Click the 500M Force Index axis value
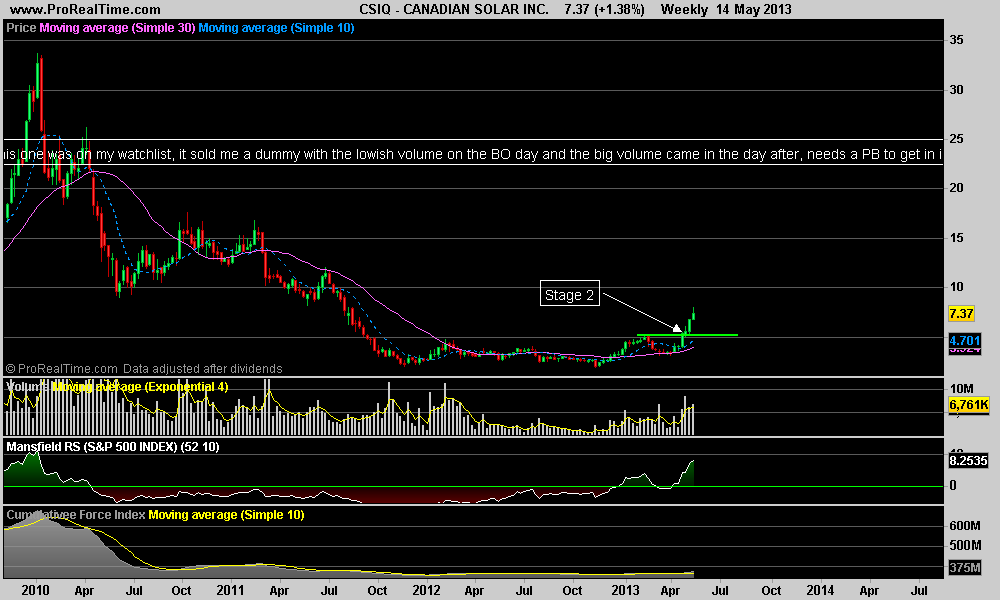 pos(965,546)
